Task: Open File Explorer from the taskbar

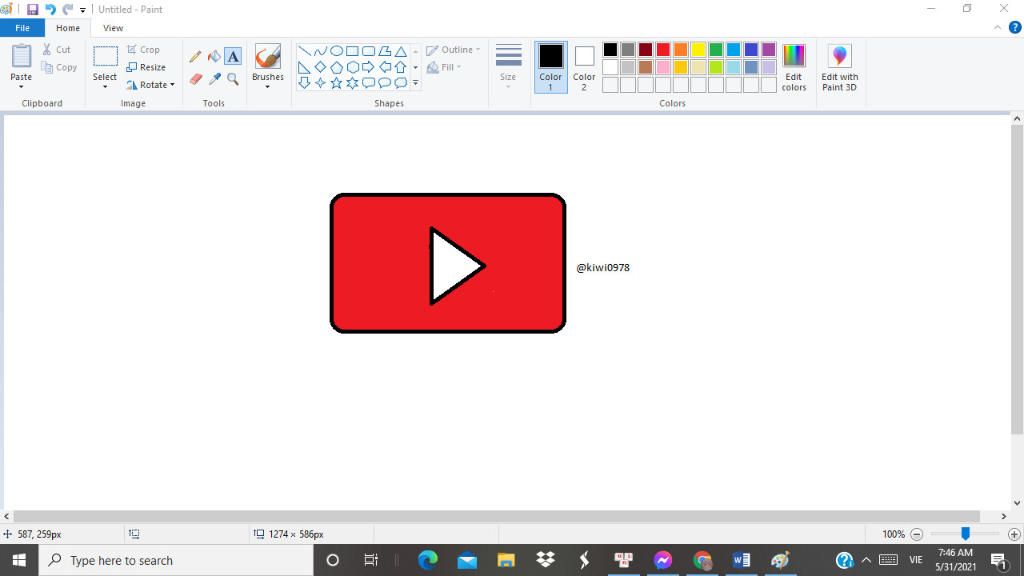Action: click(x=506, y=560)
